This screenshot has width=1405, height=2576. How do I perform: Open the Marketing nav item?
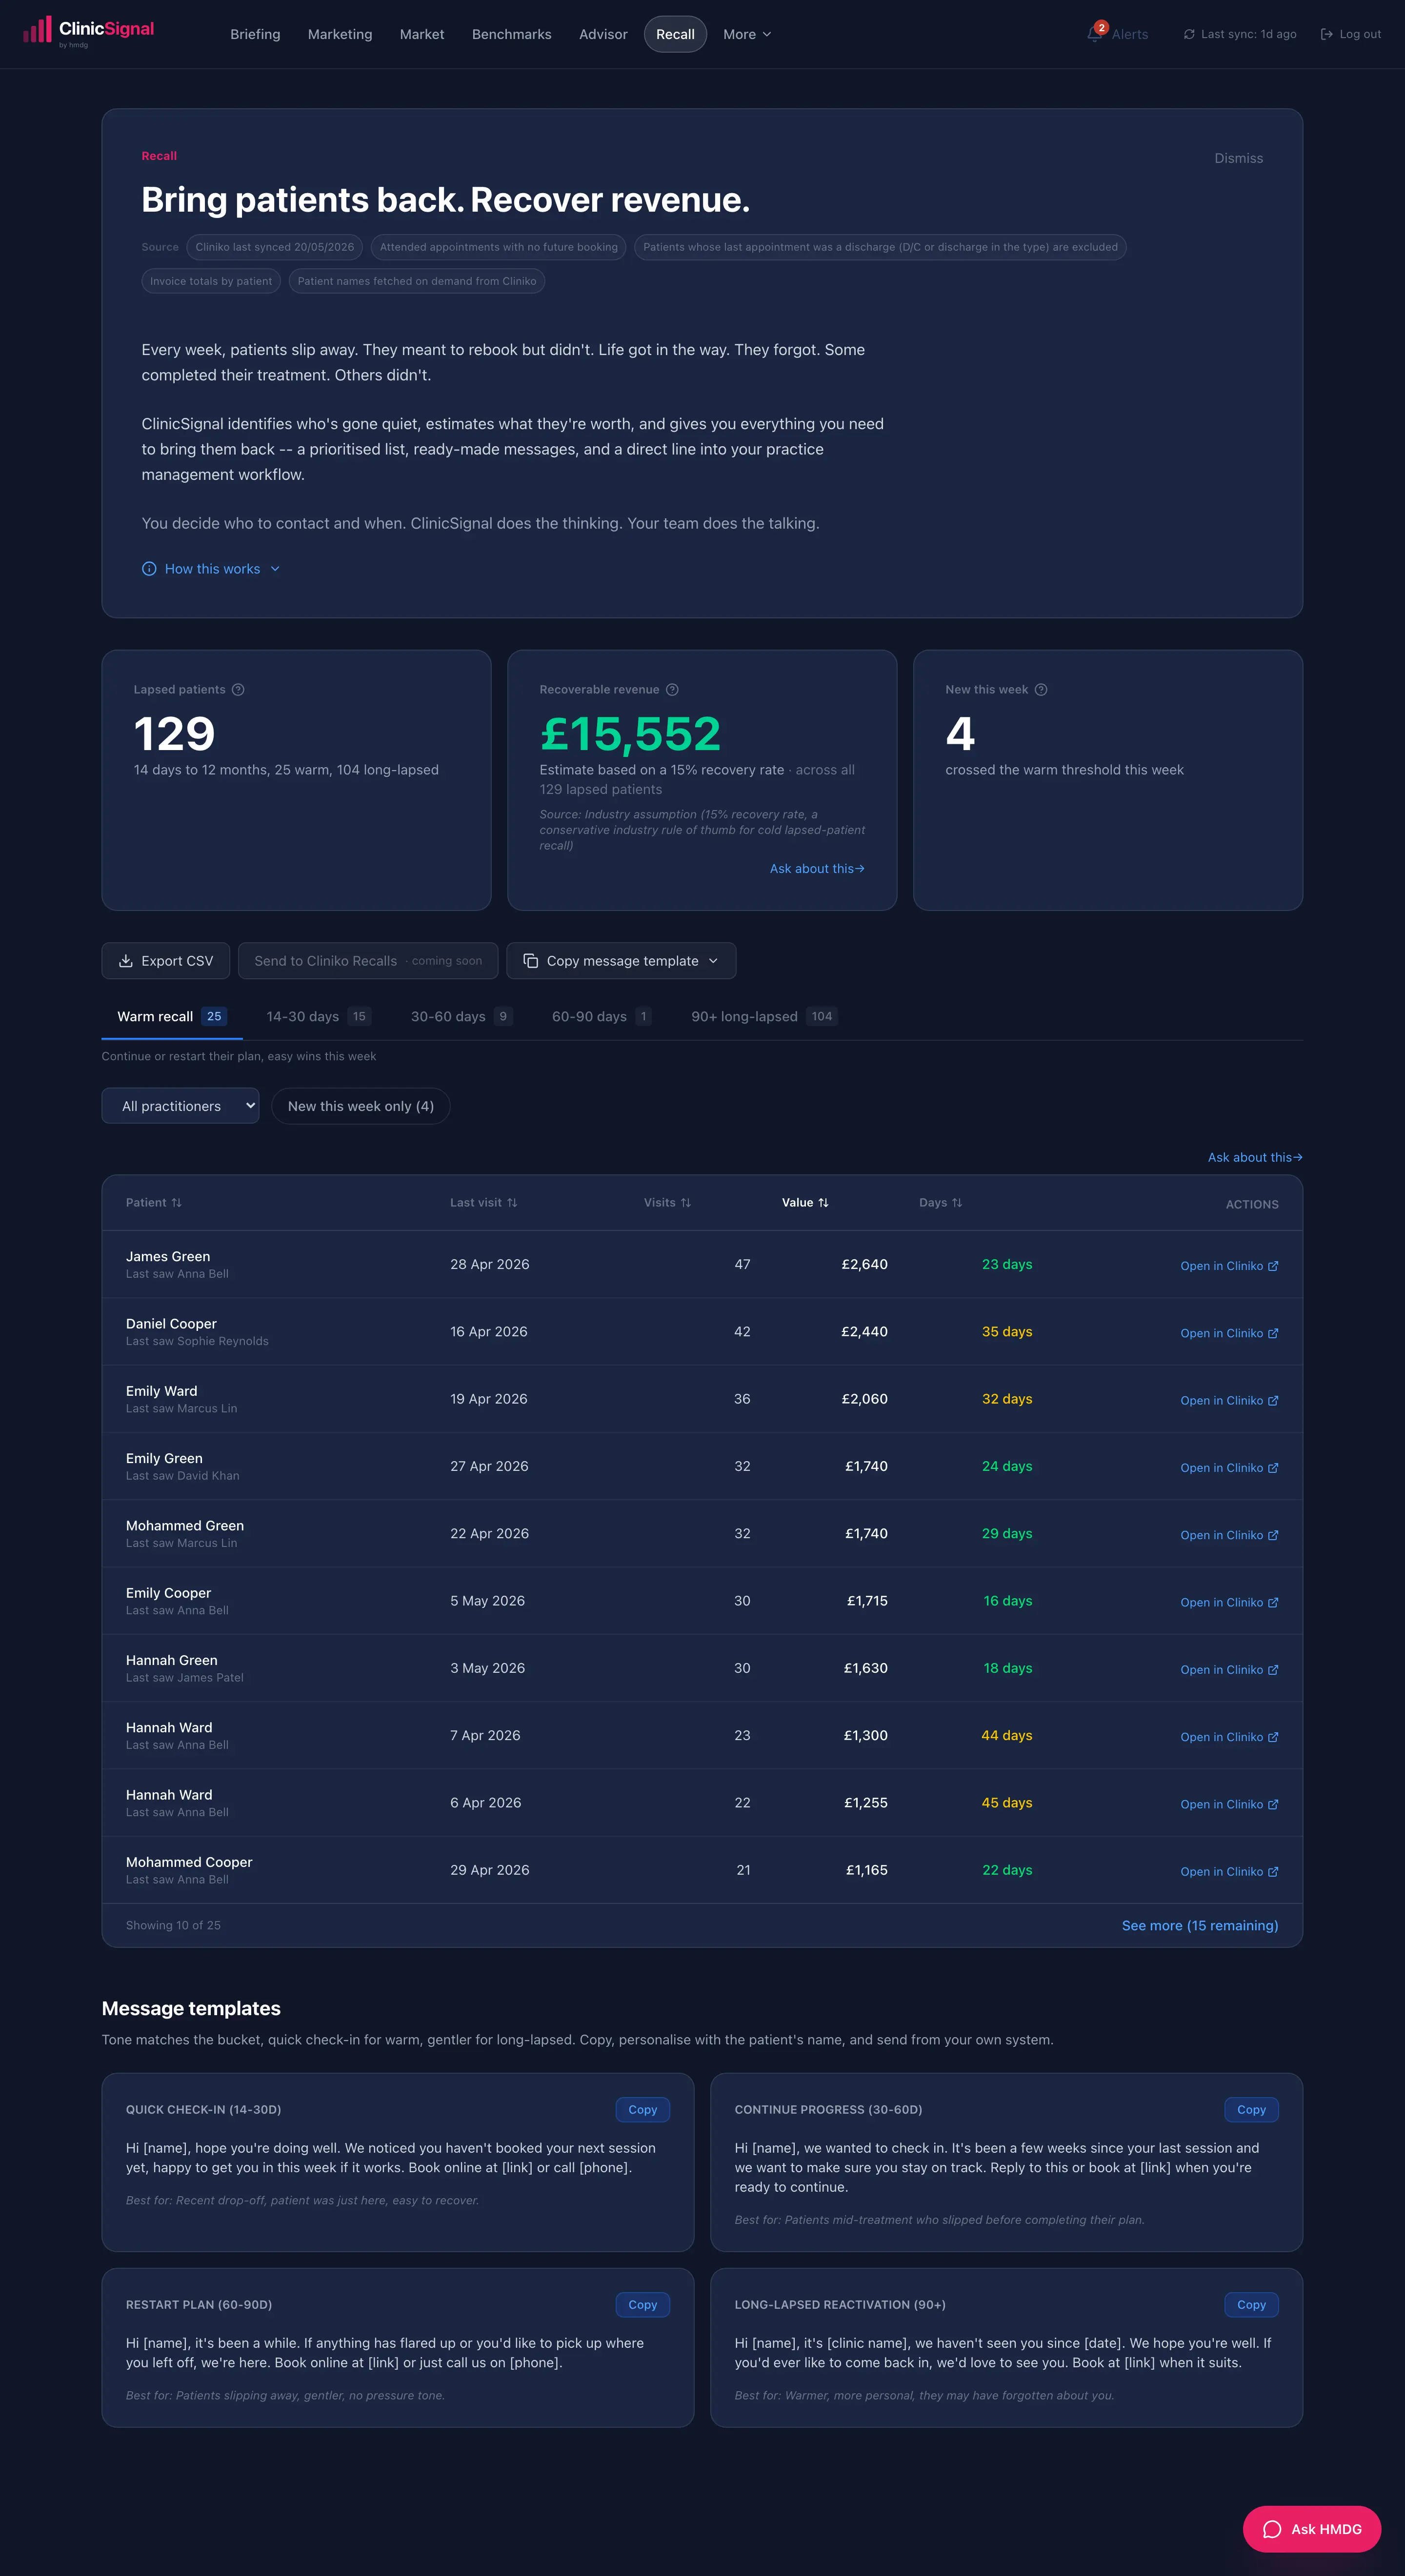[340, 34]
